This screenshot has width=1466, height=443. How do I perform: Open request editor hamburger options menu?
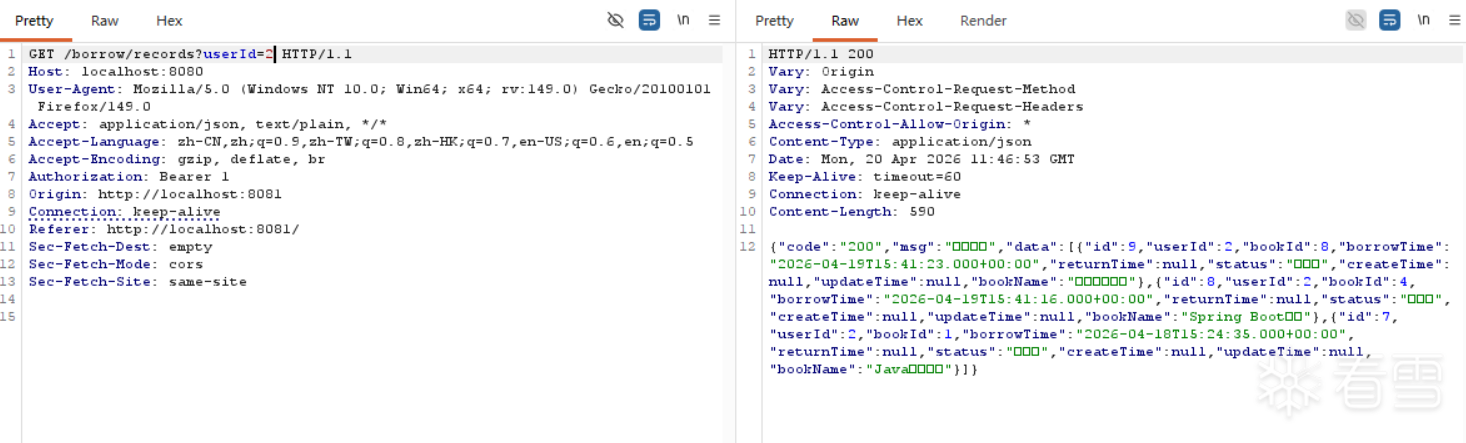point(714,20)
